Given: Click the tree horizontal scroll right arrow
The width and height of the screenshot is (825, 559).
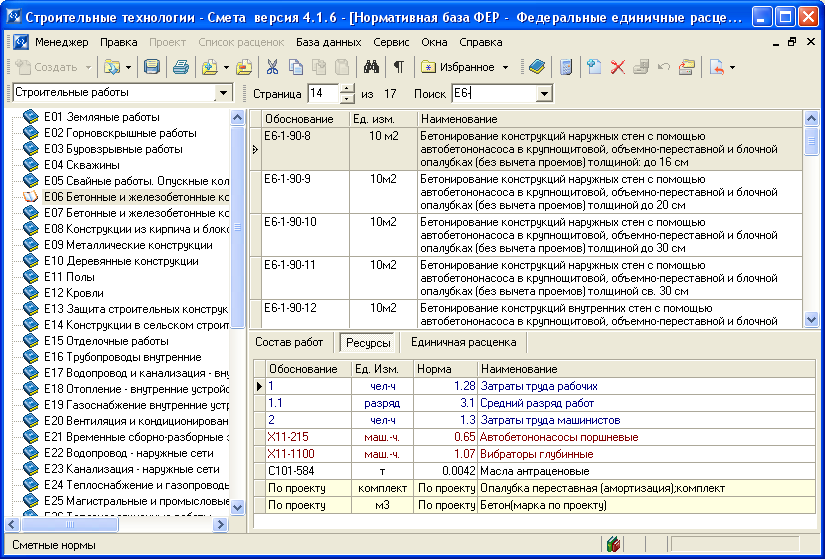Looking at the screenshot, I should coord(221,524).
